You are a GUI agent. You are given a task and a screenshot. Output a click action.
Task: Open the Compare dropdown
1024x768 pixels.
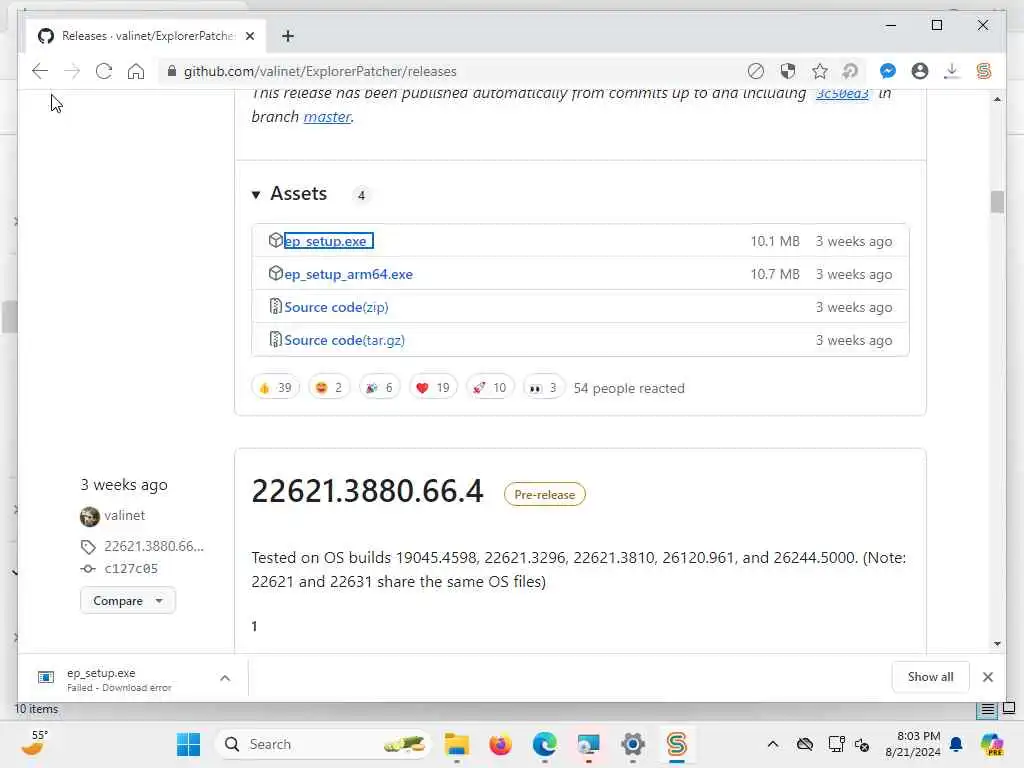pyautogui.click(x=127, y=601)
